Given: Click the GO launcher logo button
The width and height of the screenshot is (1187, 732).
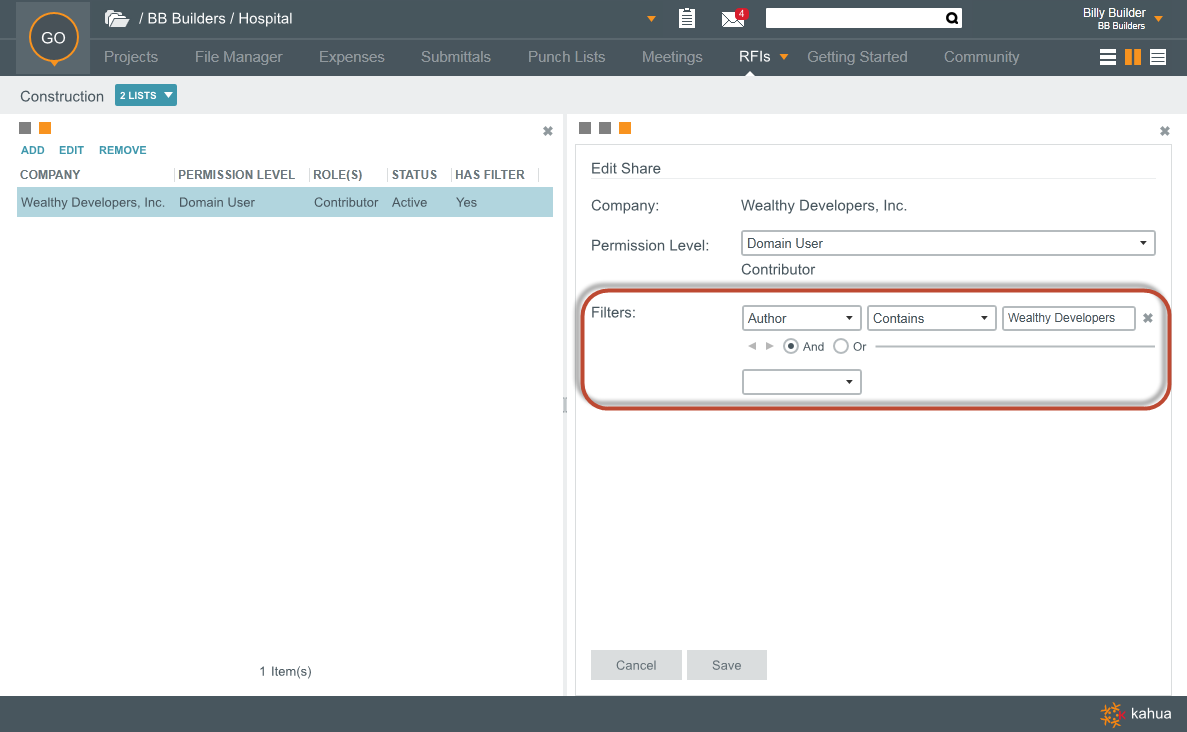Looking at the screenshot, I should pos(53,38).
